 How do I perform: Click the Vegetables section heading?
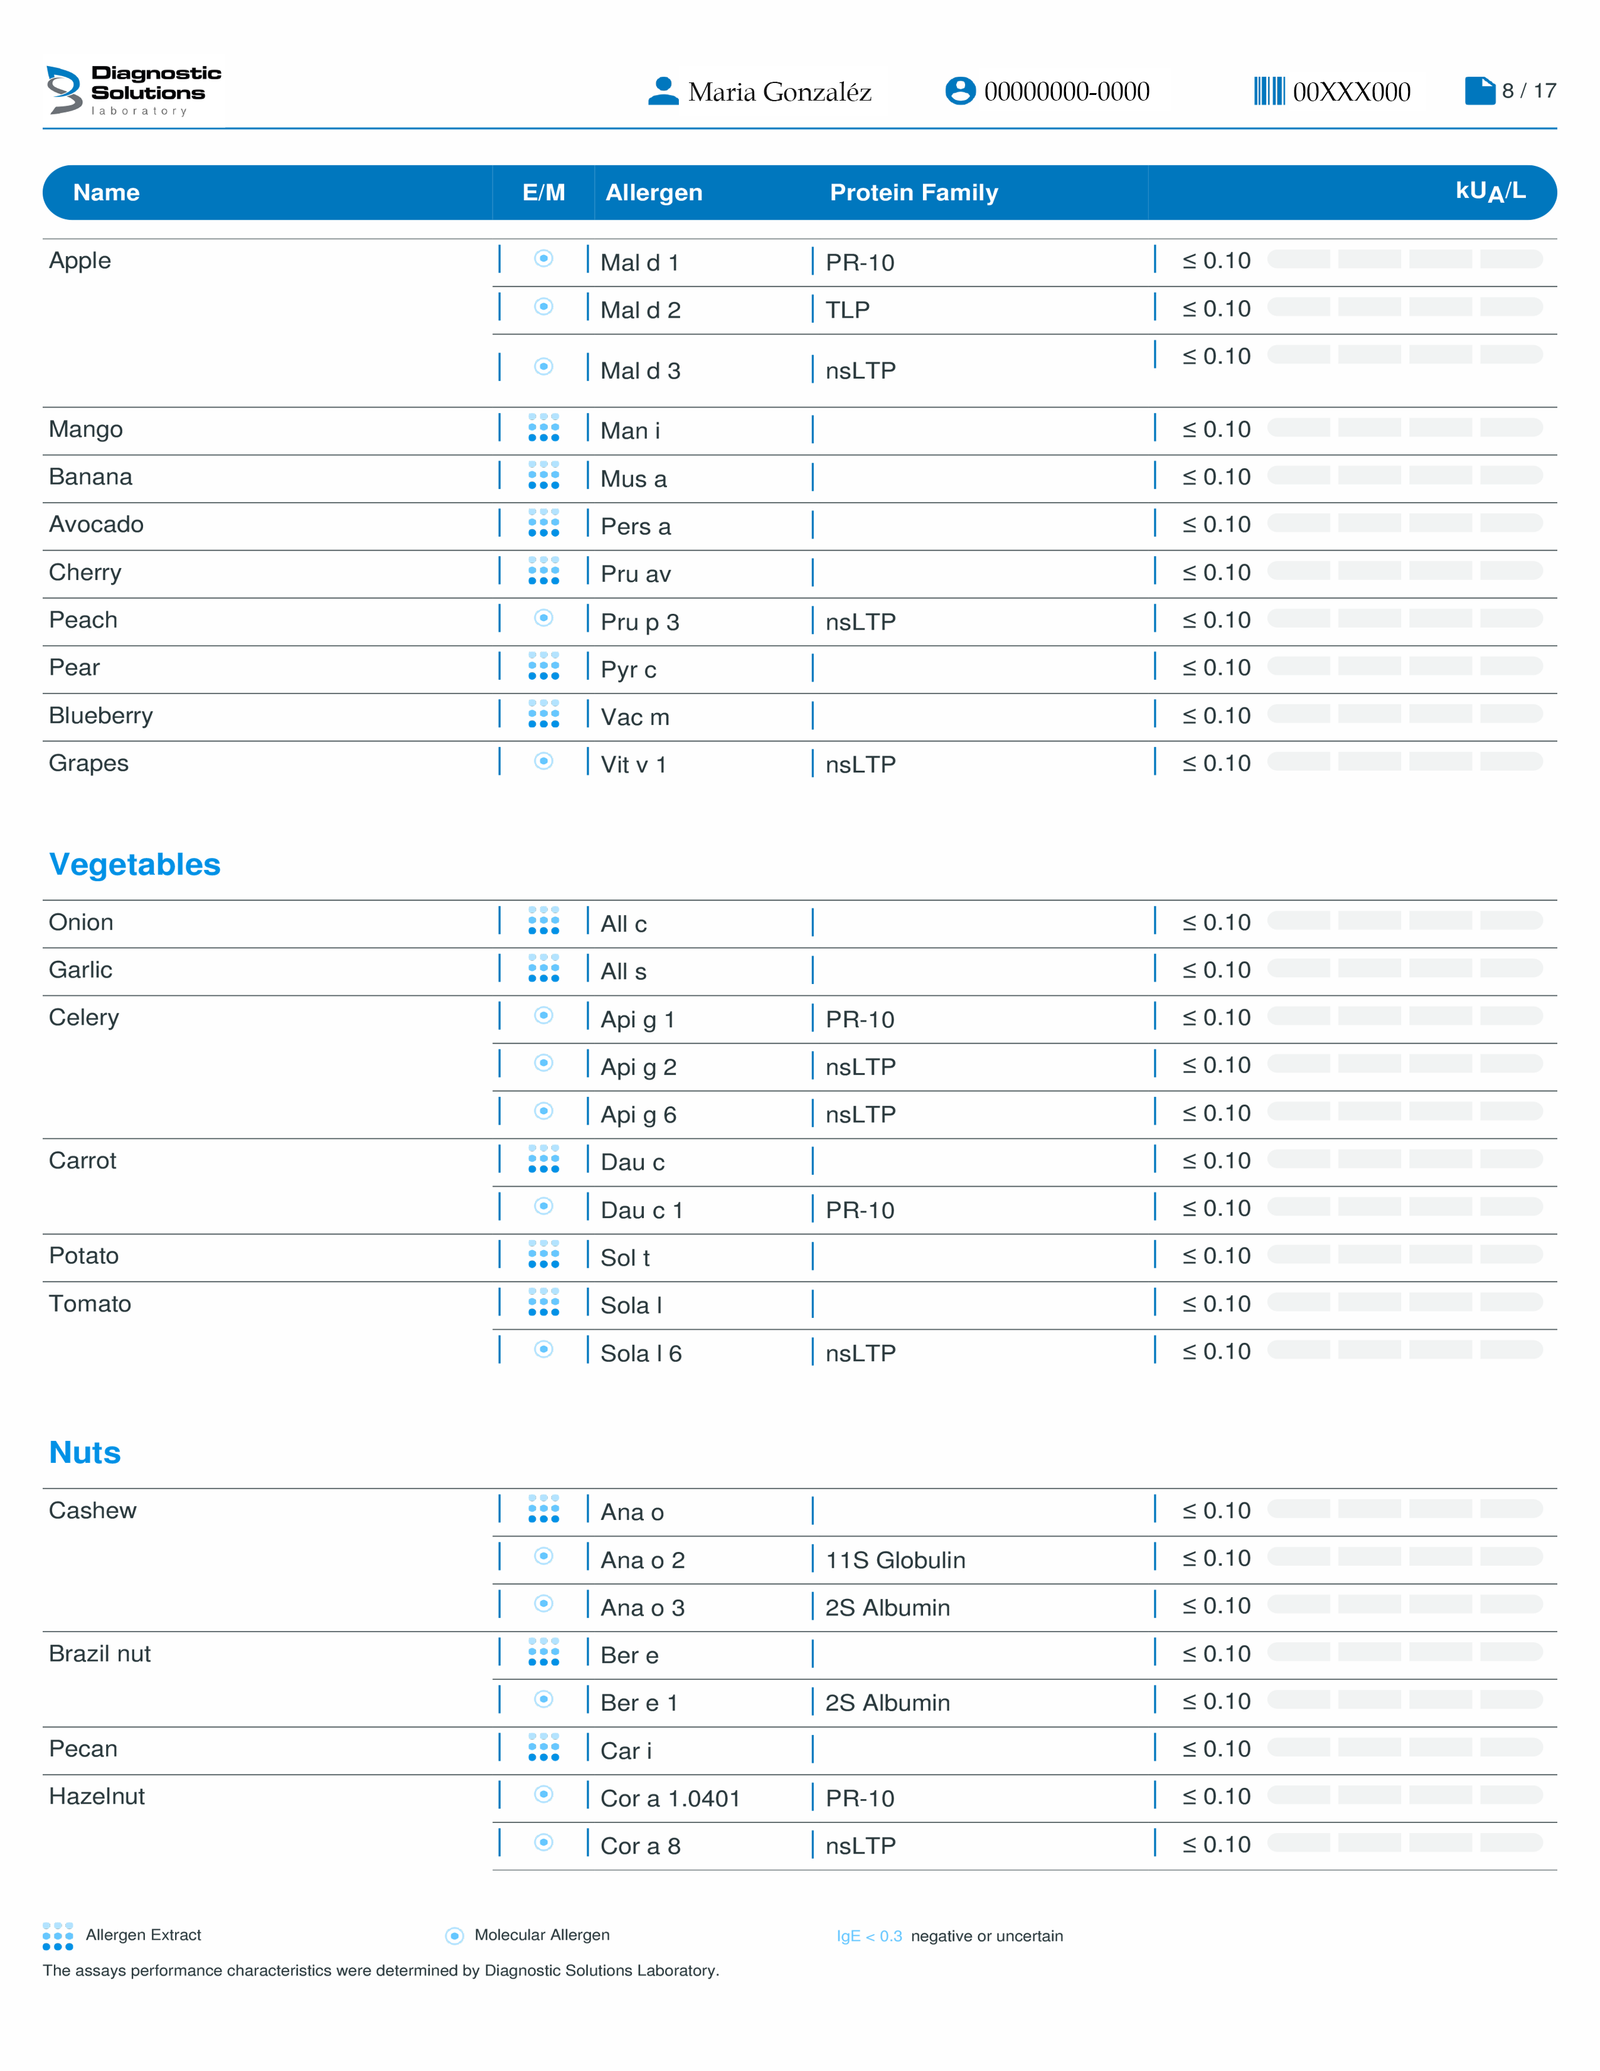point(135,864)
